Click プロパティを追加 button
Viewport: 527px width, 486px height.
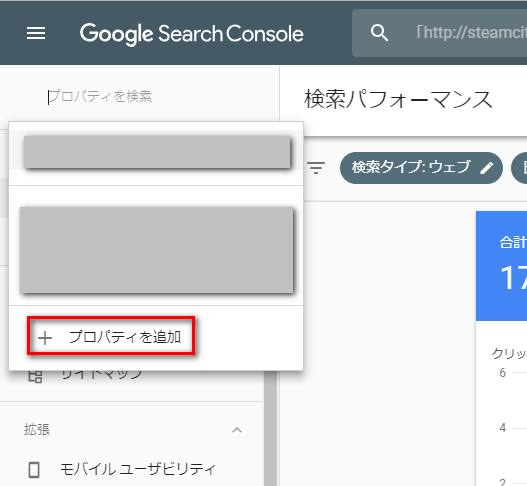[111, 335]
